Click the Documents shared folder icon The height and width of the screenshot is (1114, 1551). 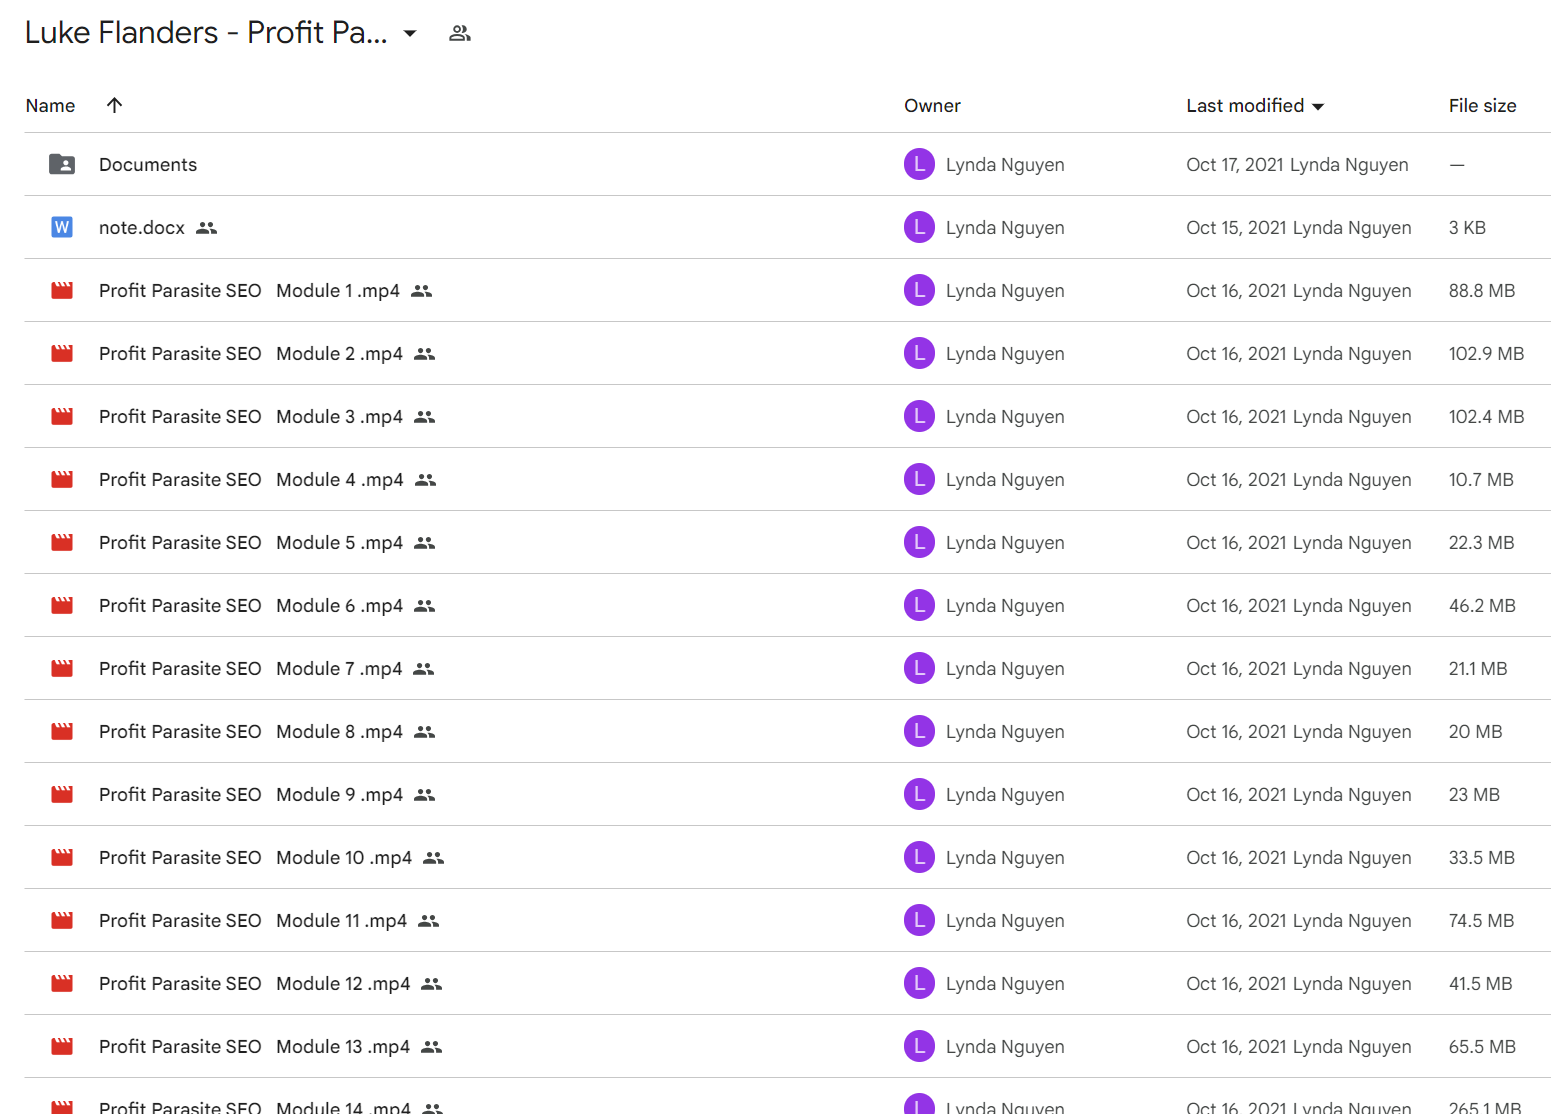pos(62,164)
